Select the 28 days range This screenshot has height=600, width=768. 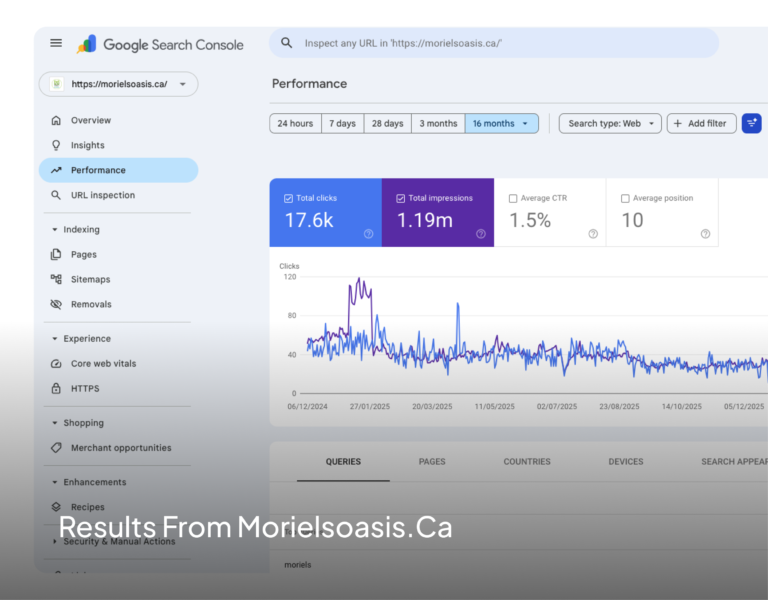387,123
